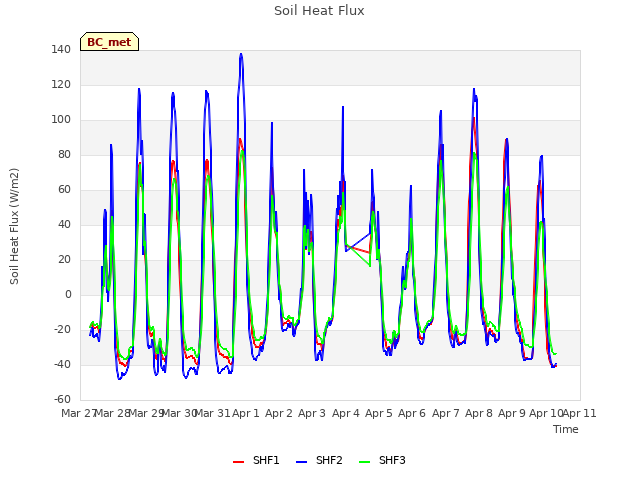The width and height of the screenshot is (640, 480).
Task: Click the Apr 6 x-axis tick label
Action: click(x=412, y=413)
